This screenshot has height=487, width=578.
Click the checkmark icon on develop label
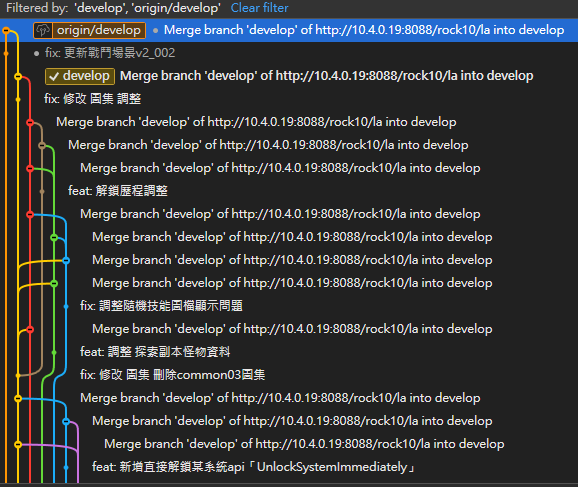coord(54,76)
